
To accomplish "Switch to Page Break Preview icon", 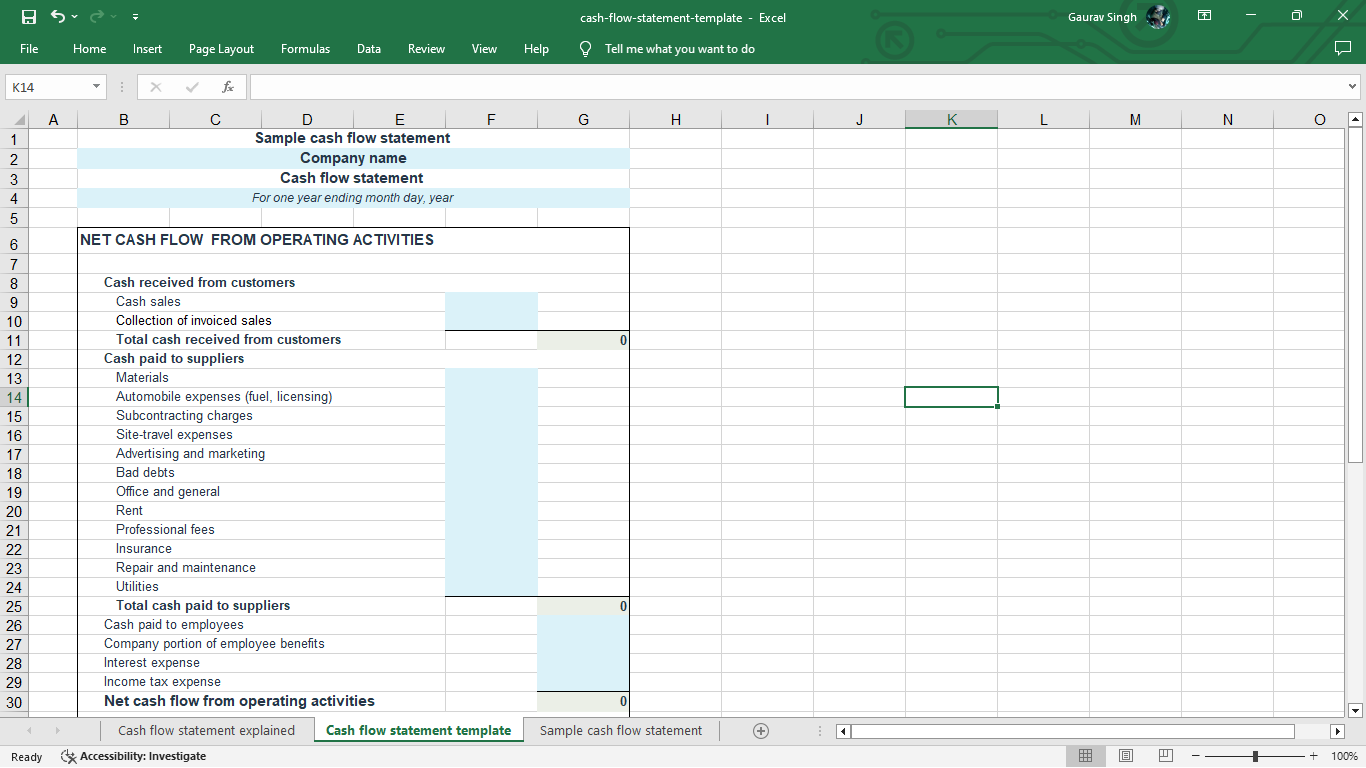I will coord(1165,756).
